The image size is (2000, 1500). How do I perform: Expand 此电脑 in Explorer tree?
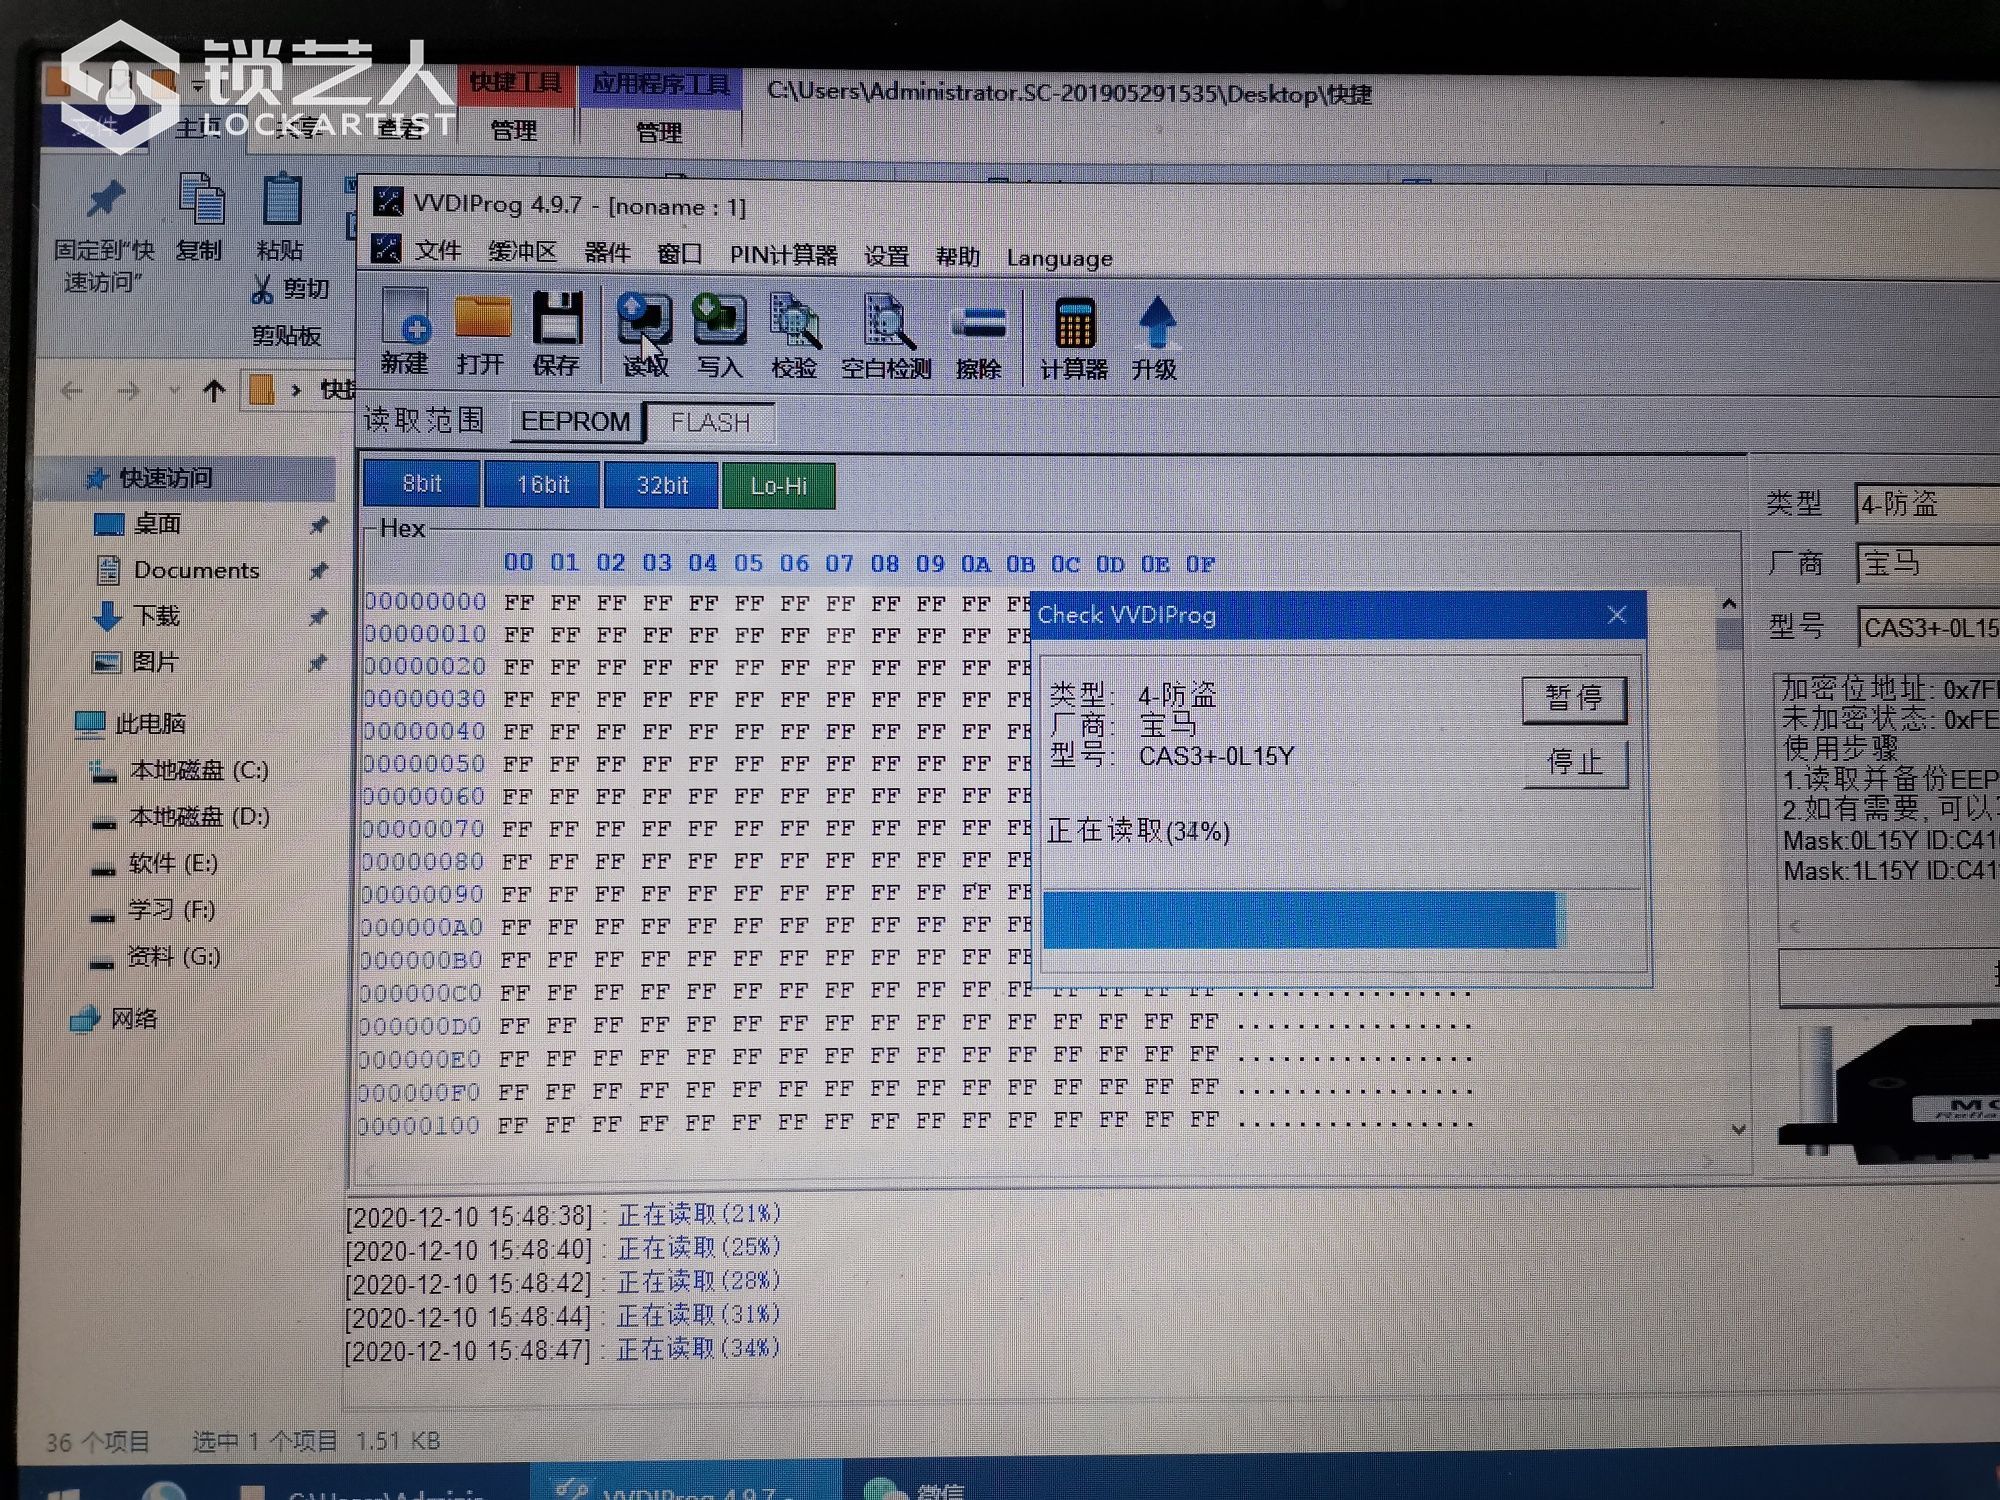132,723
